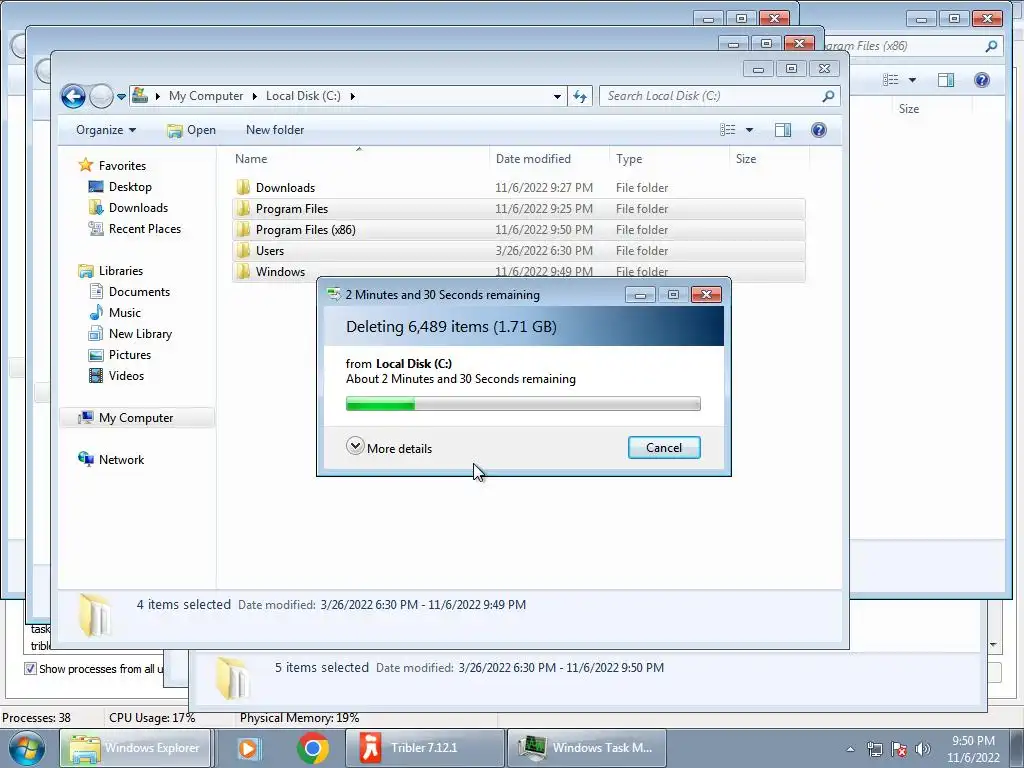Expand More details in delete dialog

coord(389,448)
